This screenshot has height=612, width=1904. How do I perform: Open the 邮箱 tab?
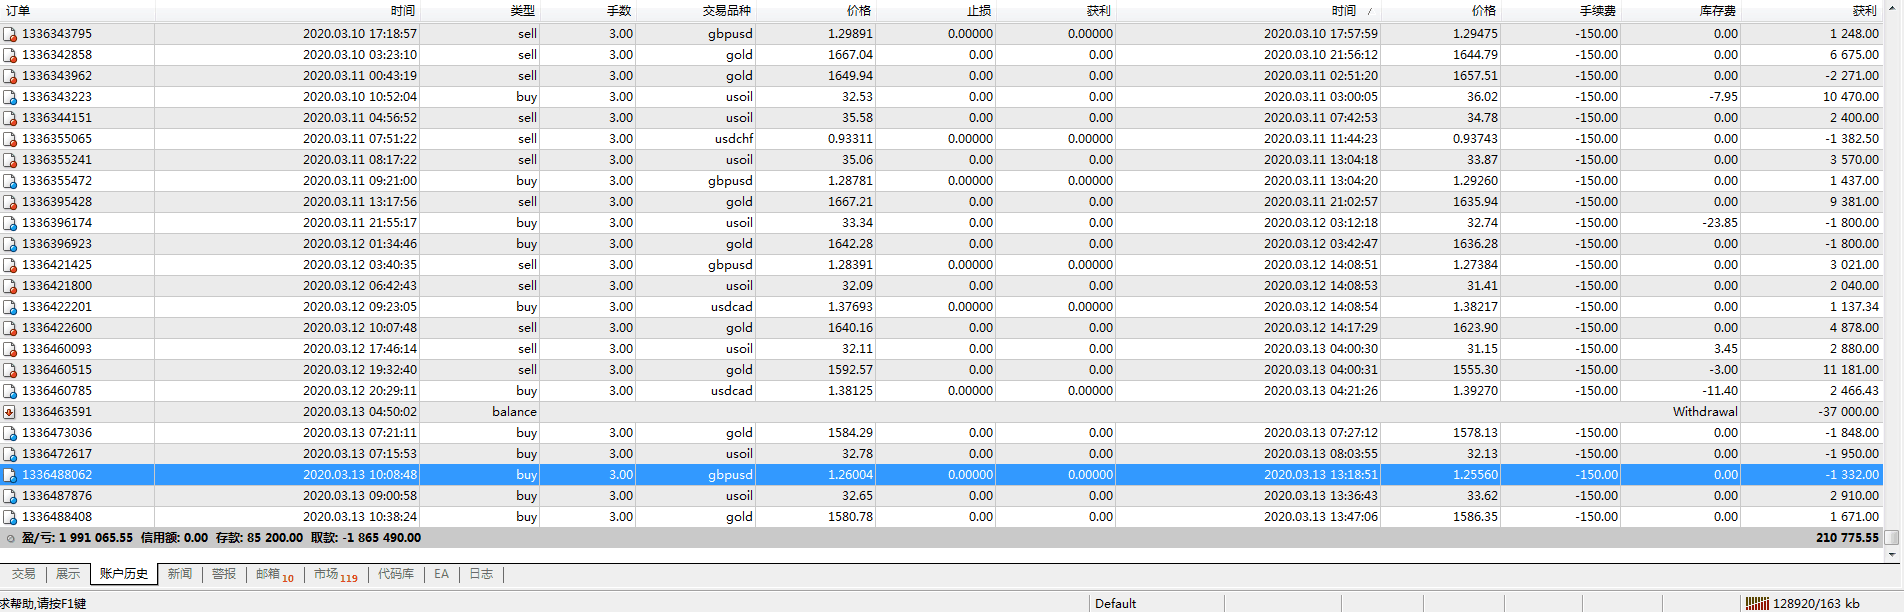point(274,575)
